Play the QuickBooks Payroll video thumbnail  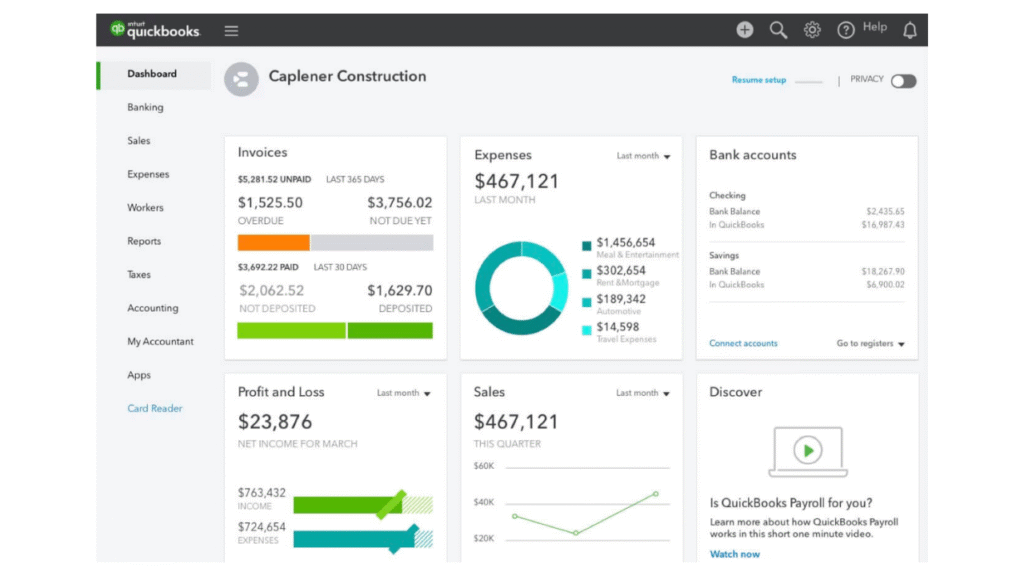click(807, 450)
